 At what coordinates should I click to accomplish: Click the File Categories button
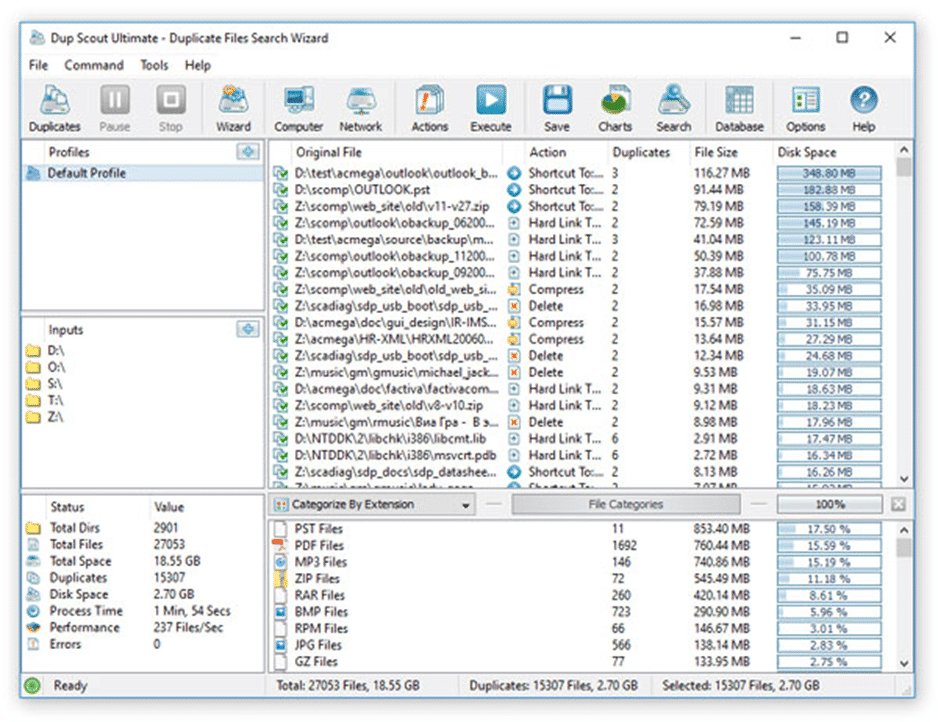[x=626, y=505]
